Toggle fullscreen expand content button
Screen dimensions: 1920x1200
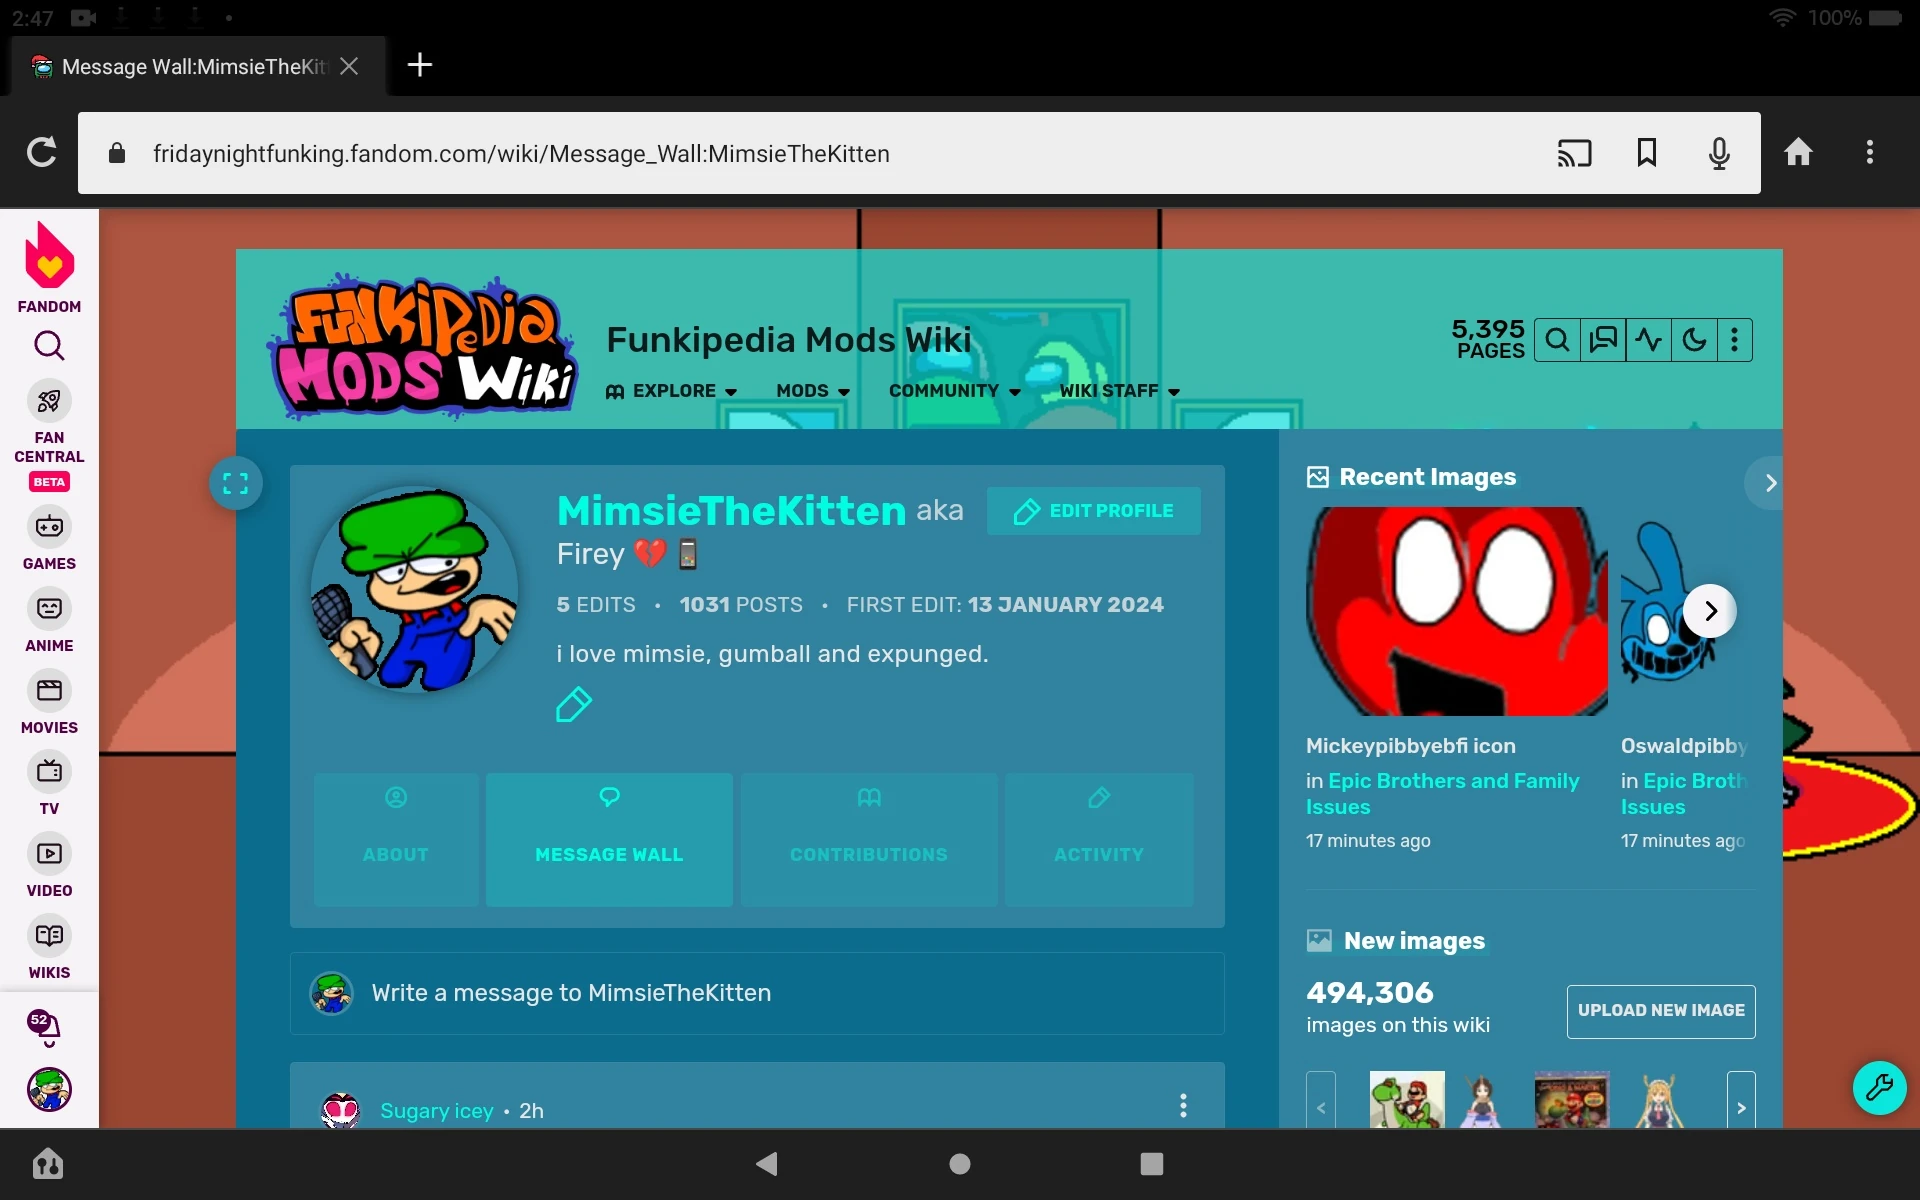tap(236, 484)
